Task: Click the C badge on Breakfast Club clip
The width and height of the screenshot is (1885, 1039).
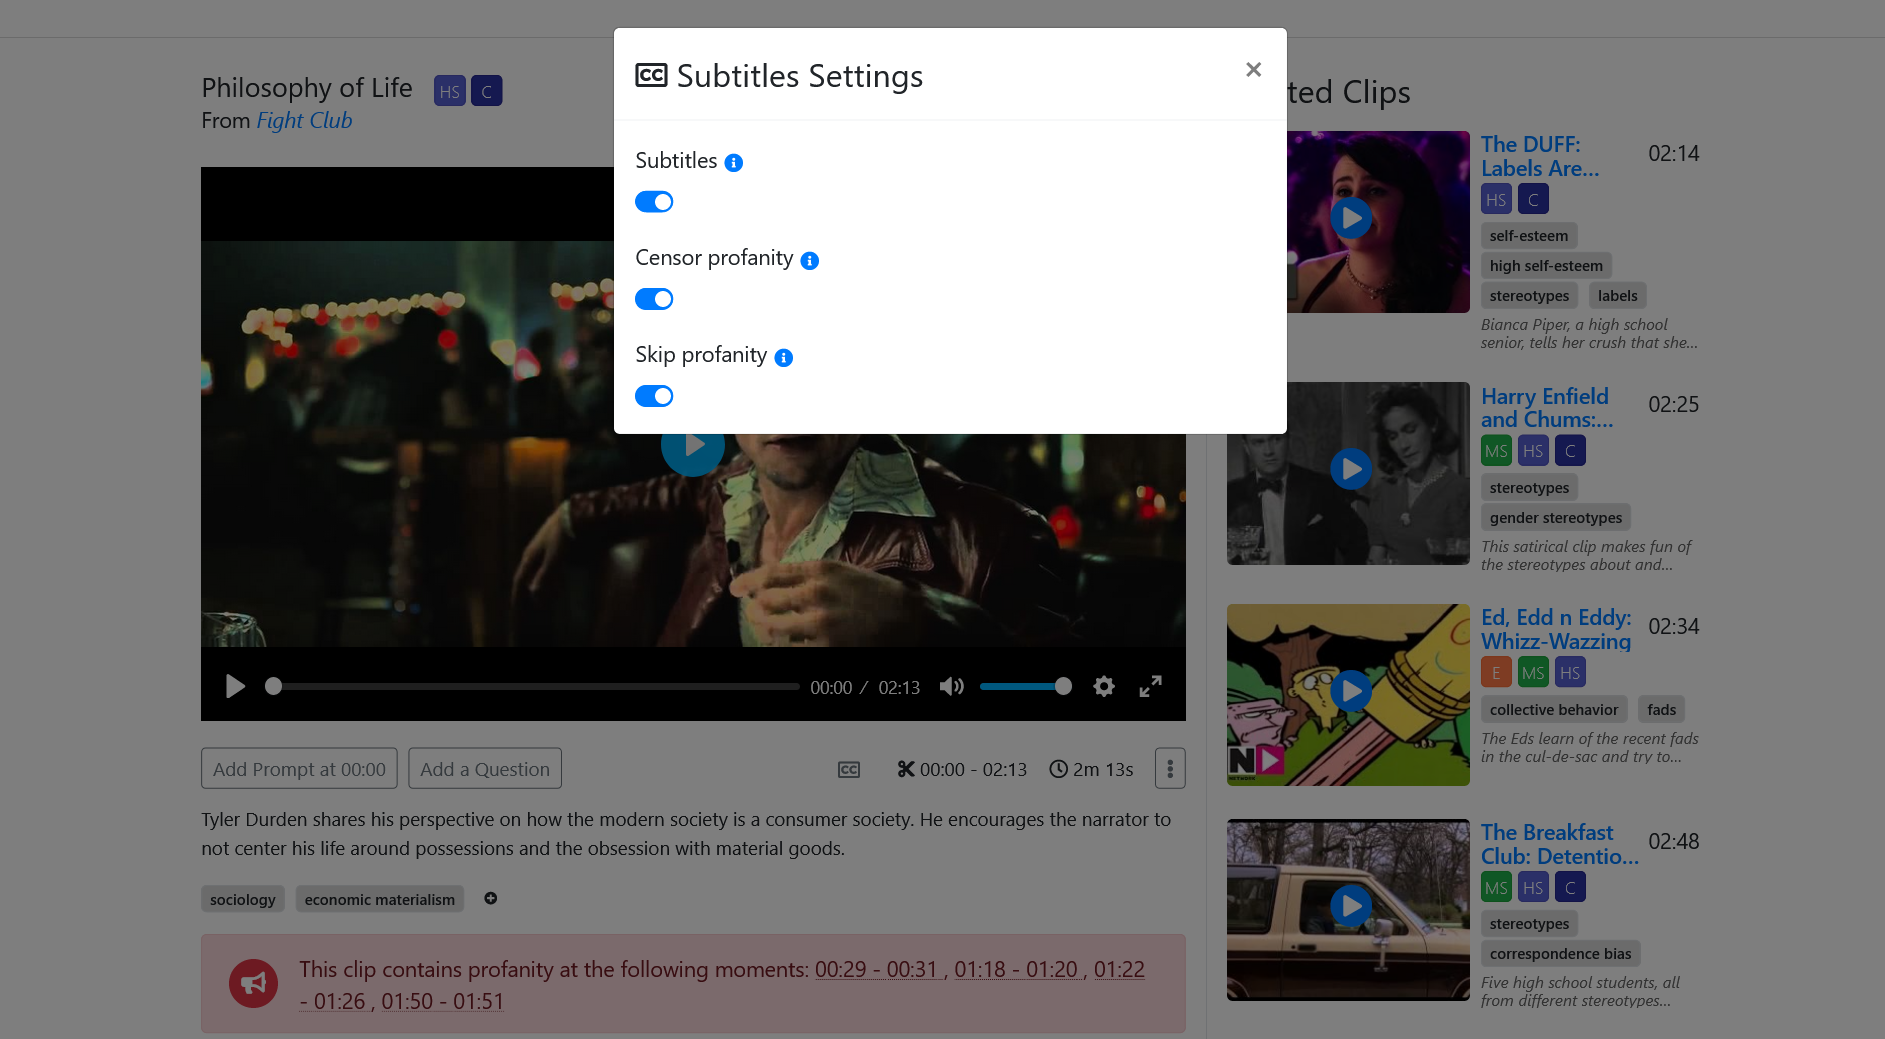Action: tap(1570, 888)
